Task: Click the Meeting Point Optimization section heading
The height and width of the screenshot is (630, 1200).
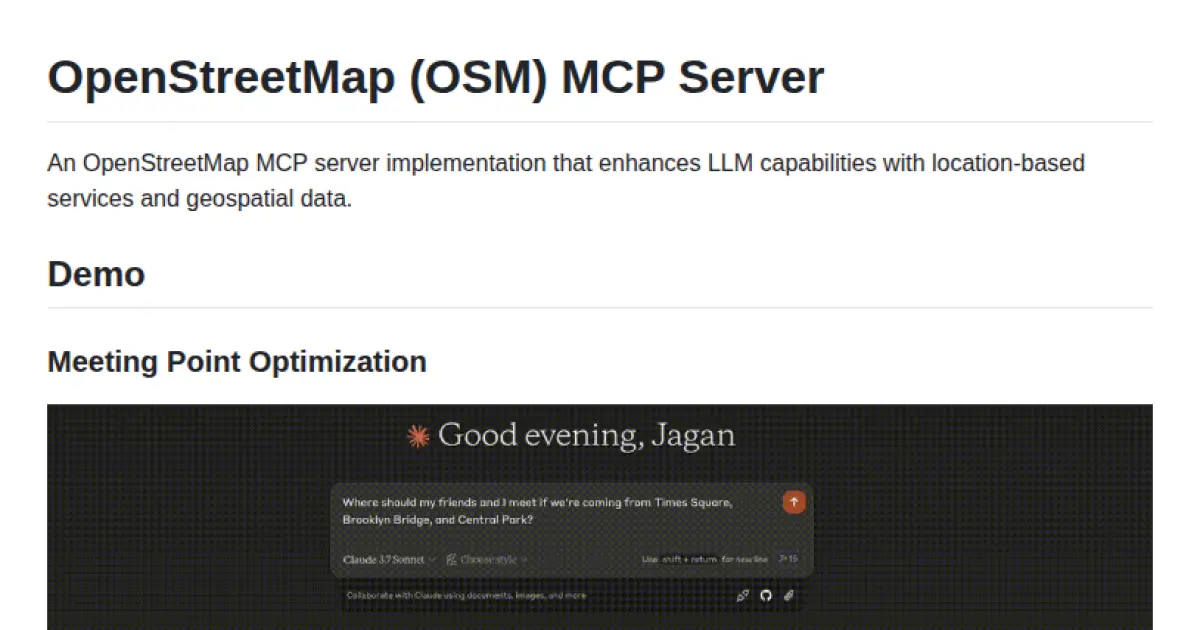Action: click(236, 362)
